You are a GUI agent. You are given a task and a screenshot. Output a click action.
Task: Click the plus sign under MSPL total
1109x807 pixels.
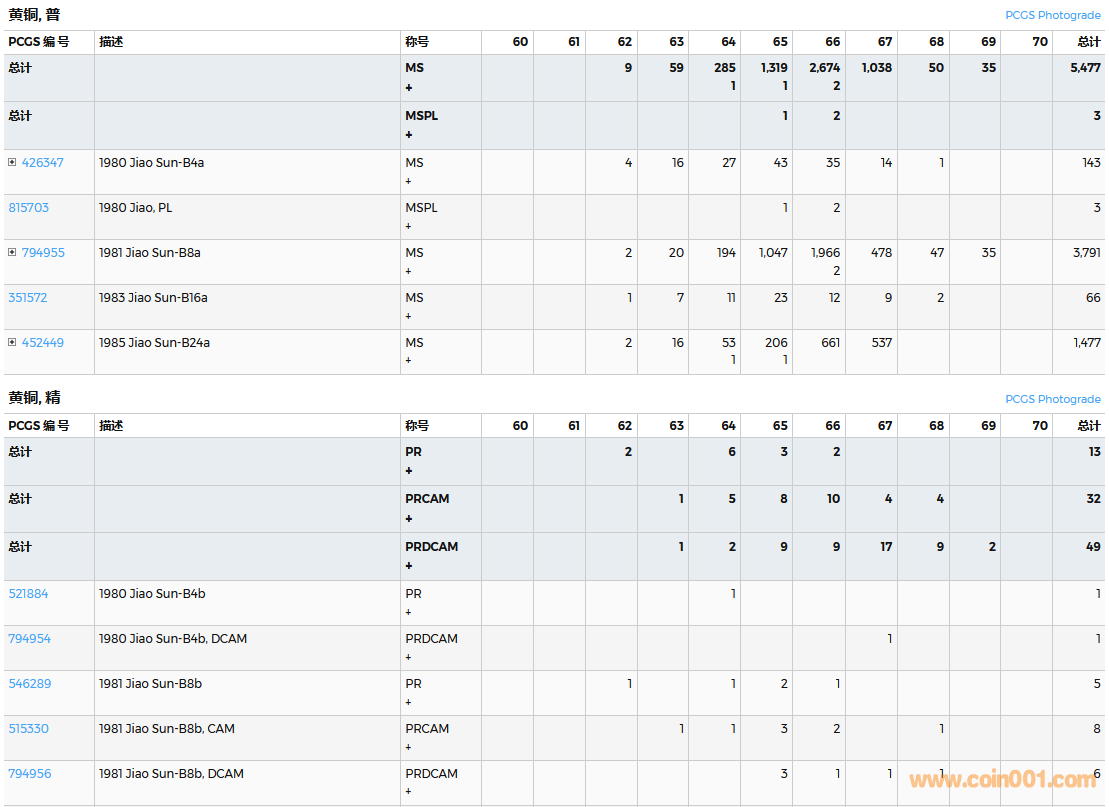pyautogui.click(x=409, y=134)
